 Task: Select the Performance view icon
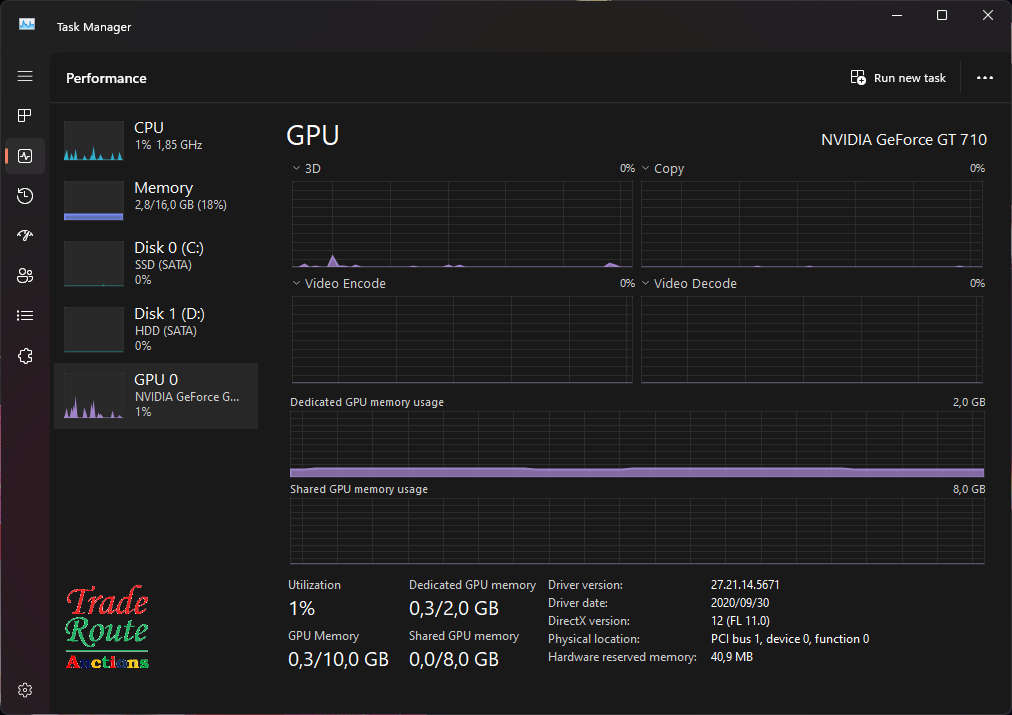[25, 155]
